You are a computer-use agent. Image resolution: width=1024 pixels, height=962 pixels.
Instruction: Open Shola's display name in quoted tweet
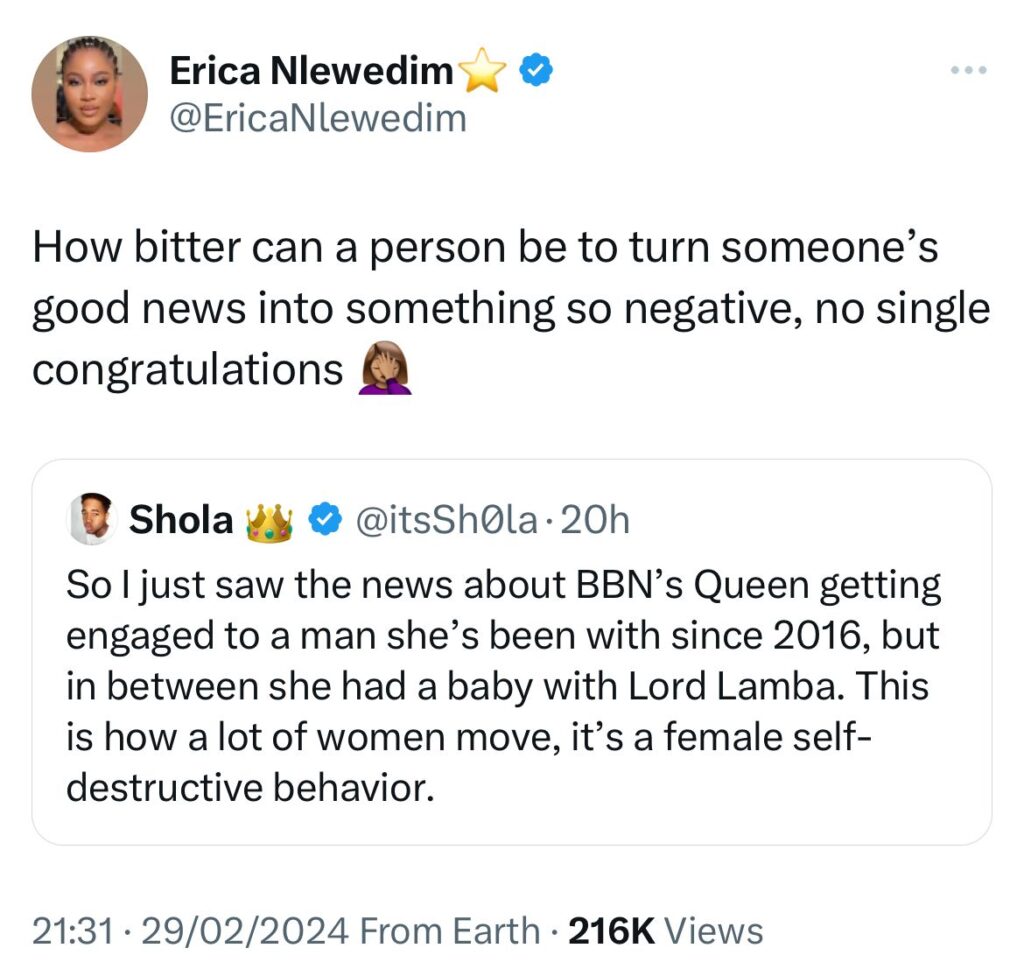coord(180,520)
